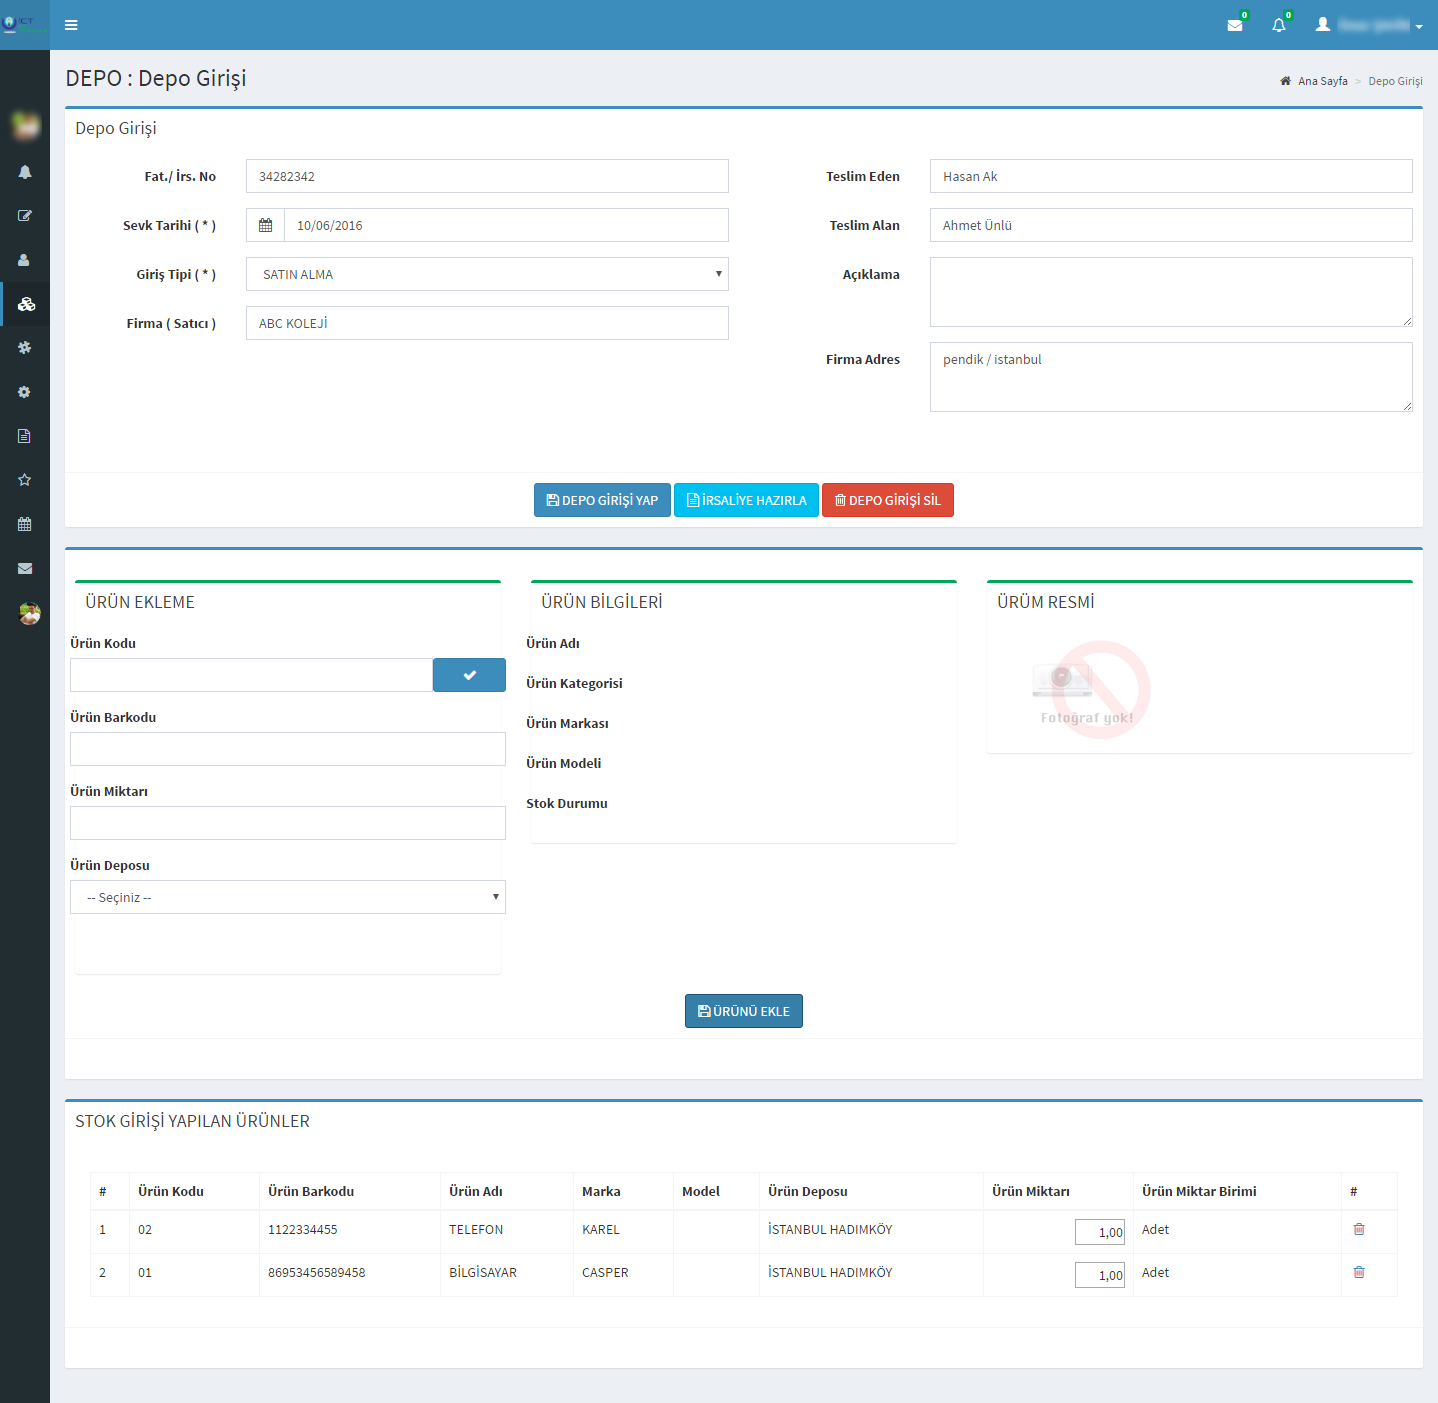Open the Ürün Deposu dropdown
Viewport: 1438px width, 1403px height.
287,897
